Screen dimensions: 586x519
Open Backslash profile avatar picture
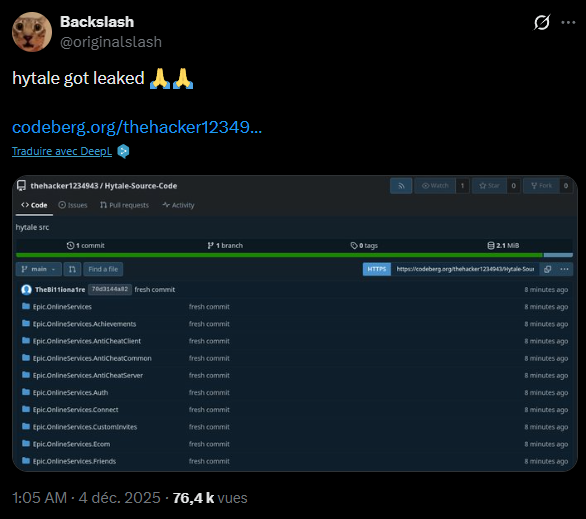(32, 32)
